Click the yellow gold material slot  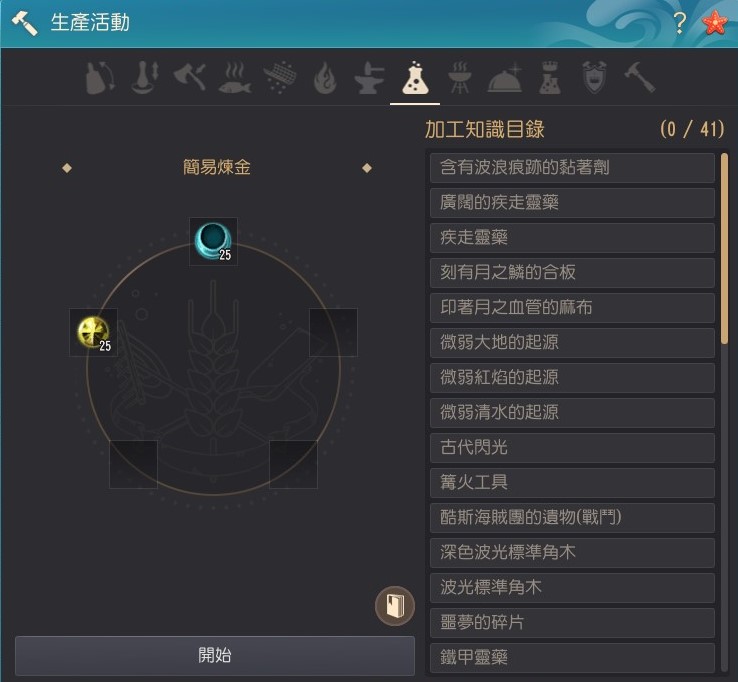(x=94, y=332)
